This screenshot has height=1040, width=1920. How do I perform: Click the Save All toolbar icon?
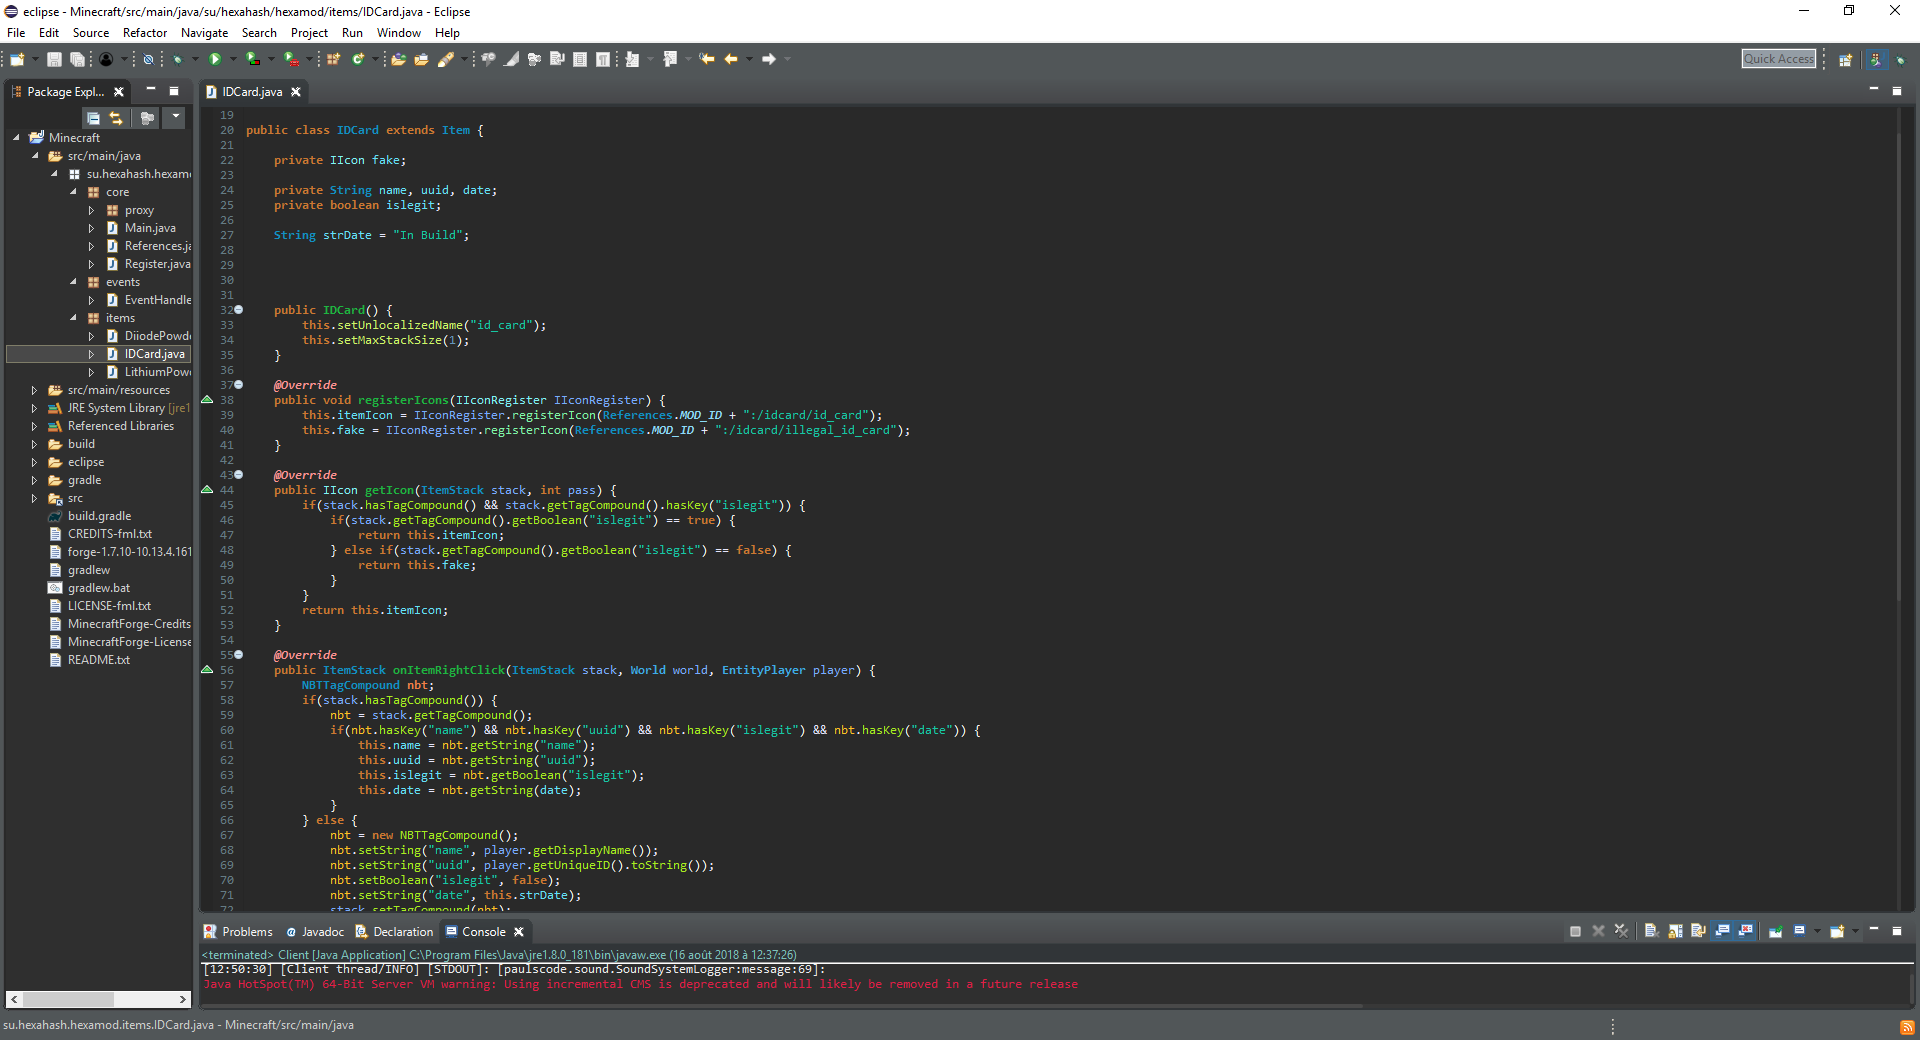(x=77, y=60)
